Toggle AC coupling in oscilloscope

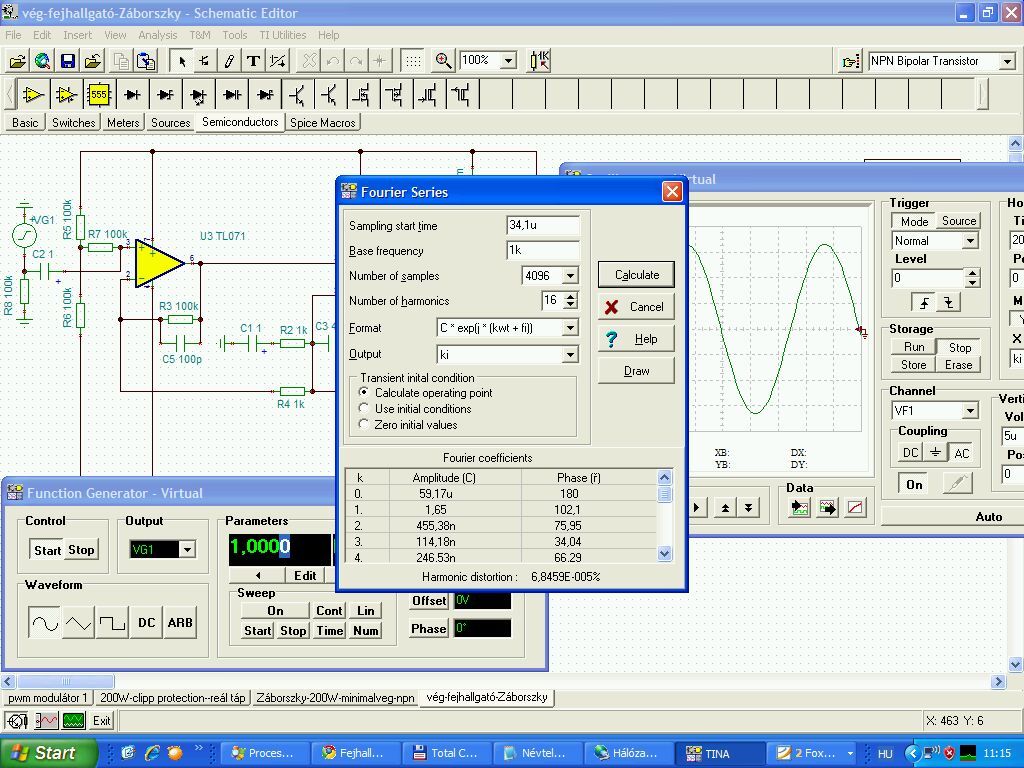click(x=961, y=453)
